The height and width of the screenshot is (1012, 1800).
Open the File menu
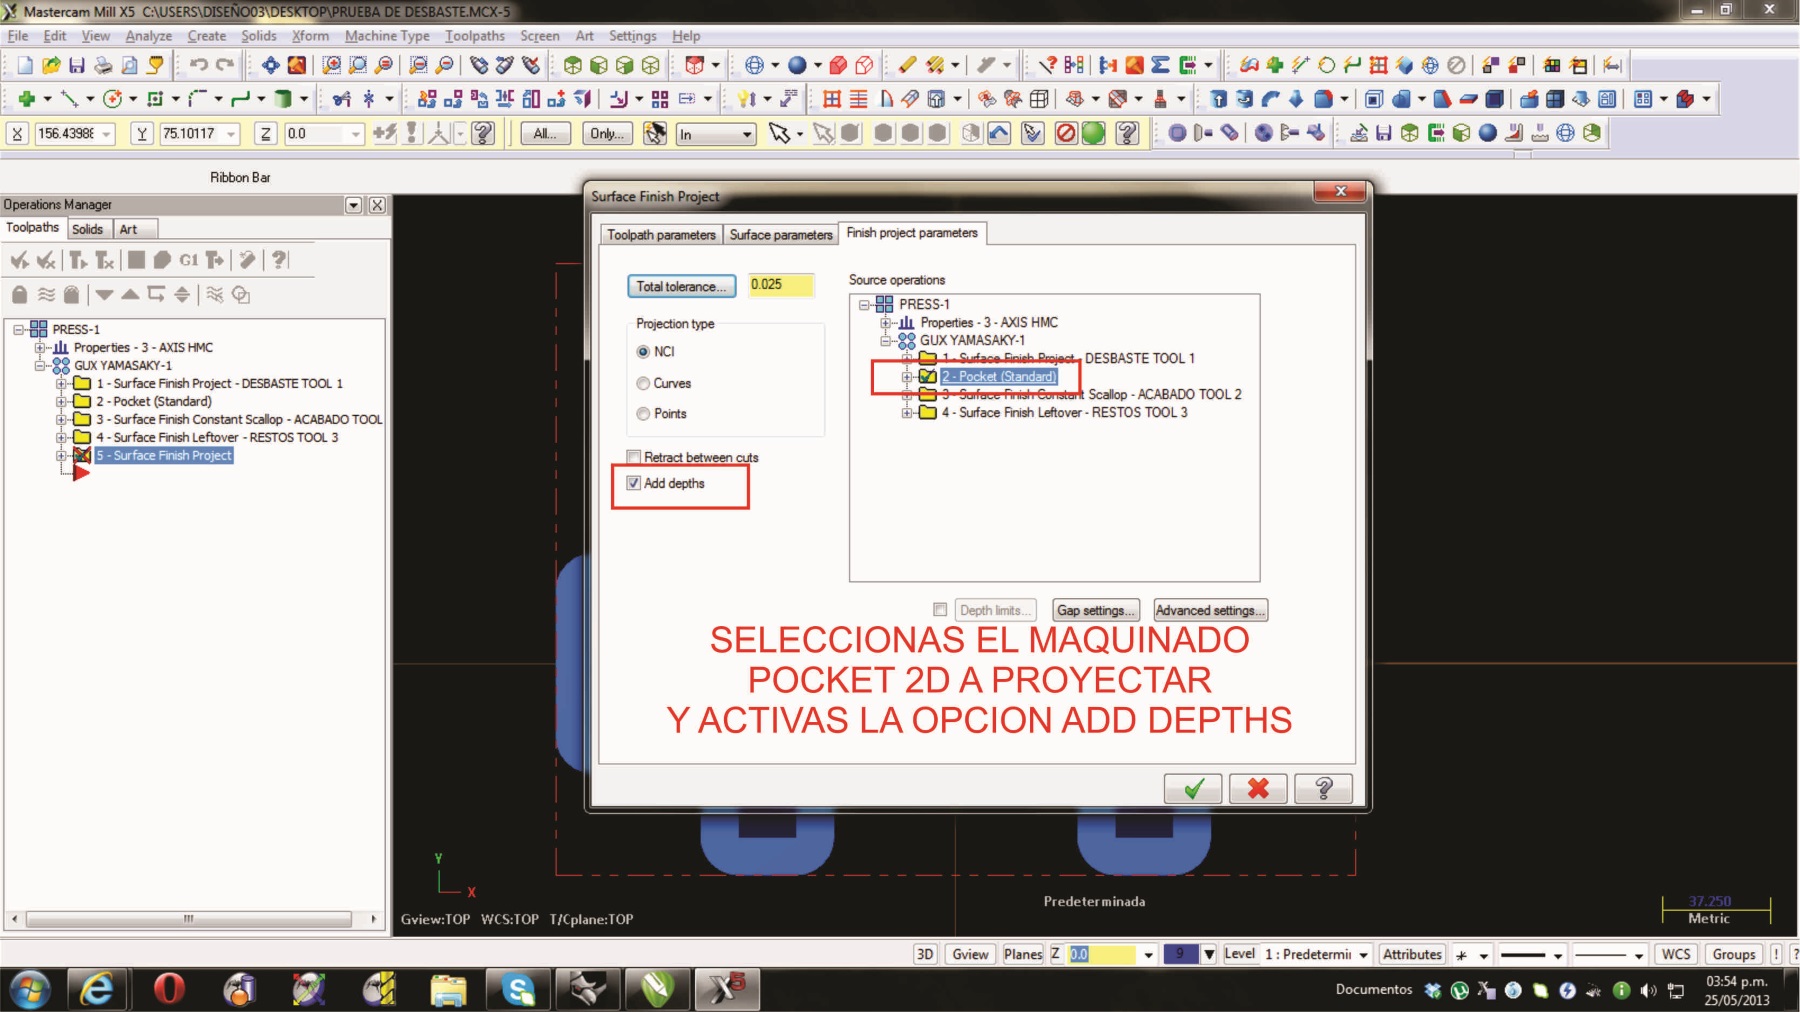(18, 36)
